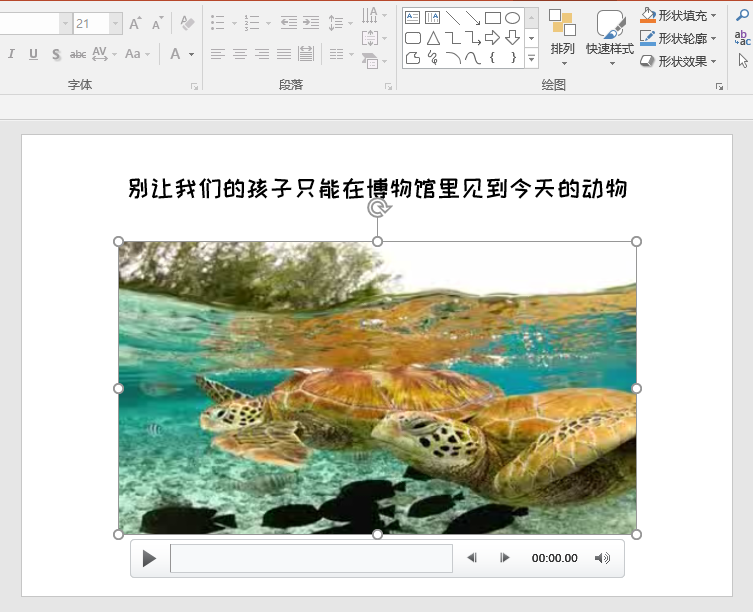Step video backward one frame
Image resolution: width=753 pixels, height=612 pixels.
coord(472,558)
